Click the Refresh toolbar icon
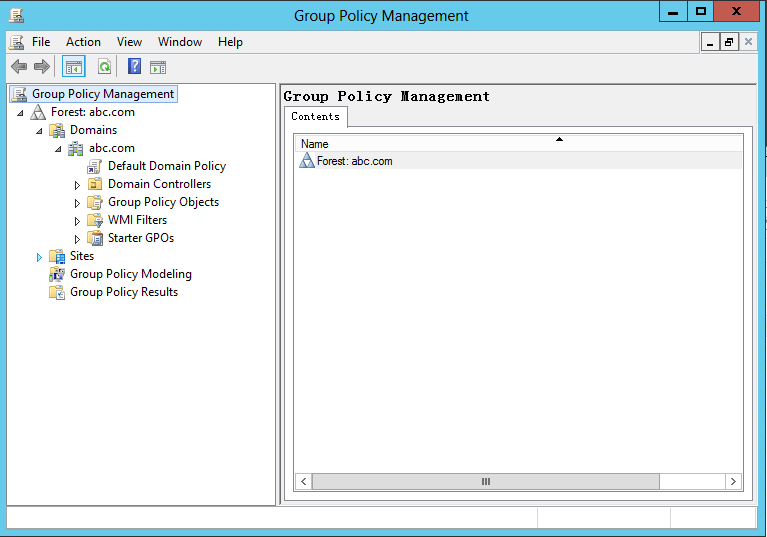The image size is (767, 537). [104, 67]
